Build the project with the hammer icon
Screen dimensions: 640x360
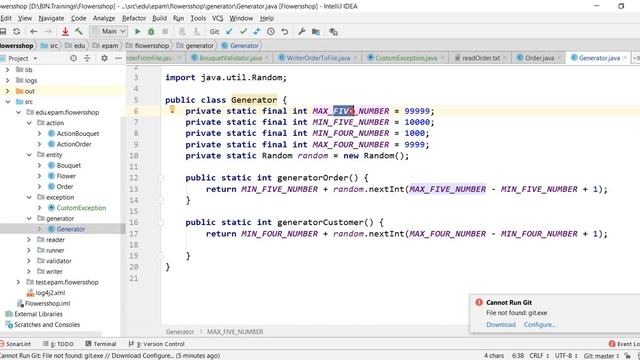79,31
